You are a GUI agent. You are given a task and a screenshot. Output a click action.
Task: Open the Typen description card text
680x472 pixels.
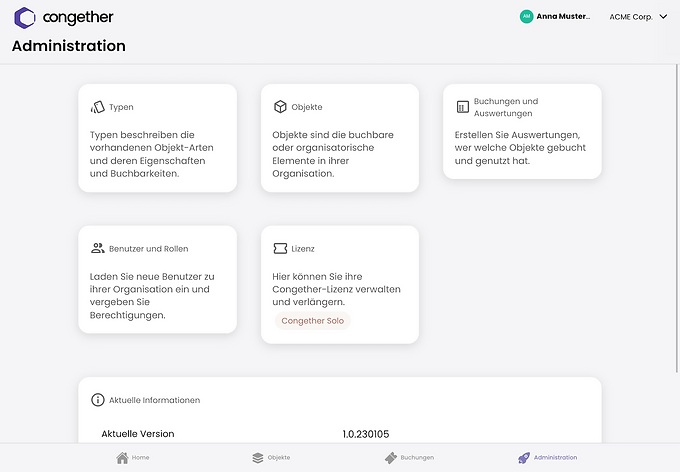click(x=152, y=154)
